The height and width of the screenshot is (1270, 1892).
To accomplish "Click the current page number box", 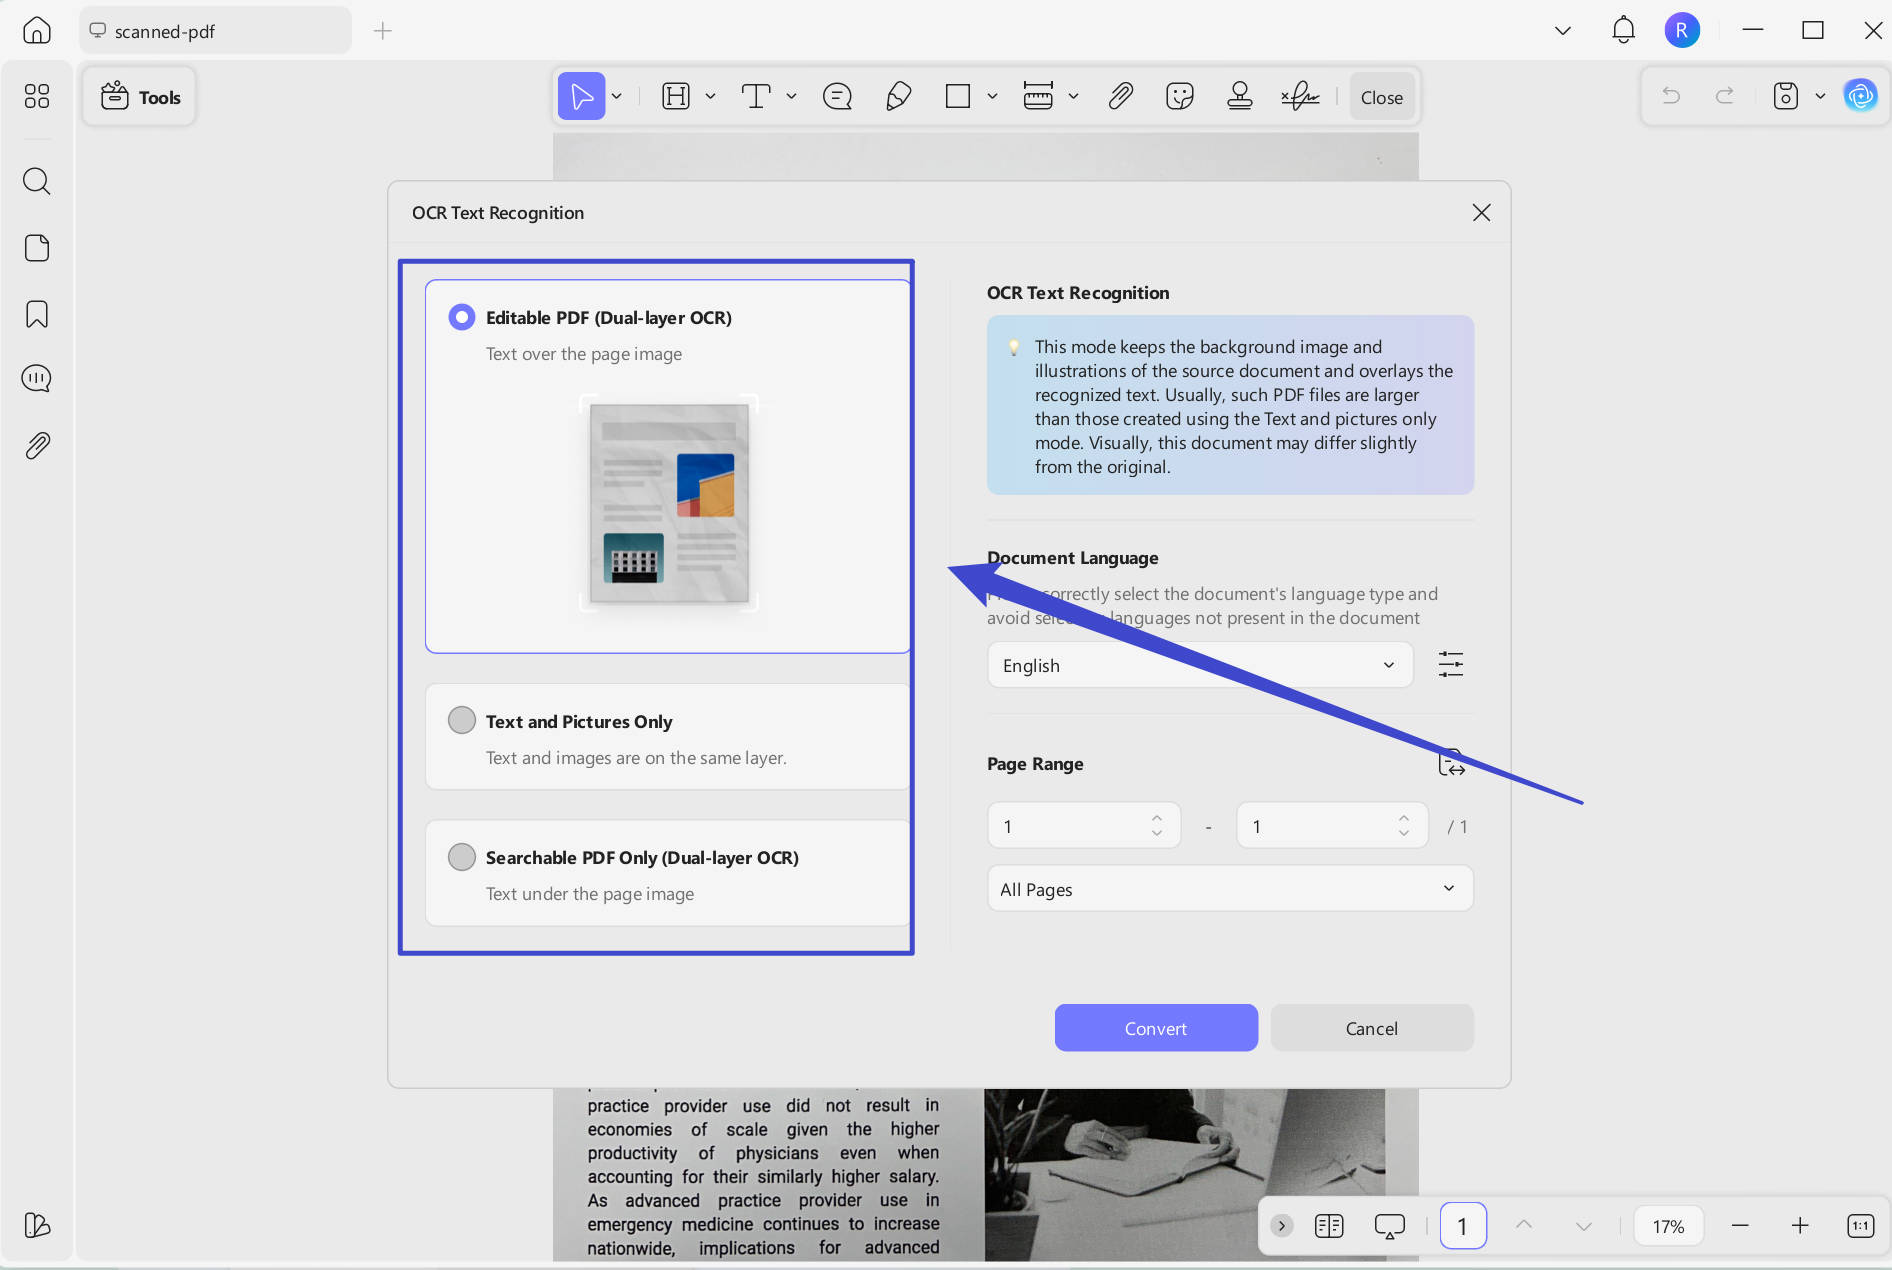I will click(1463, 1225).
